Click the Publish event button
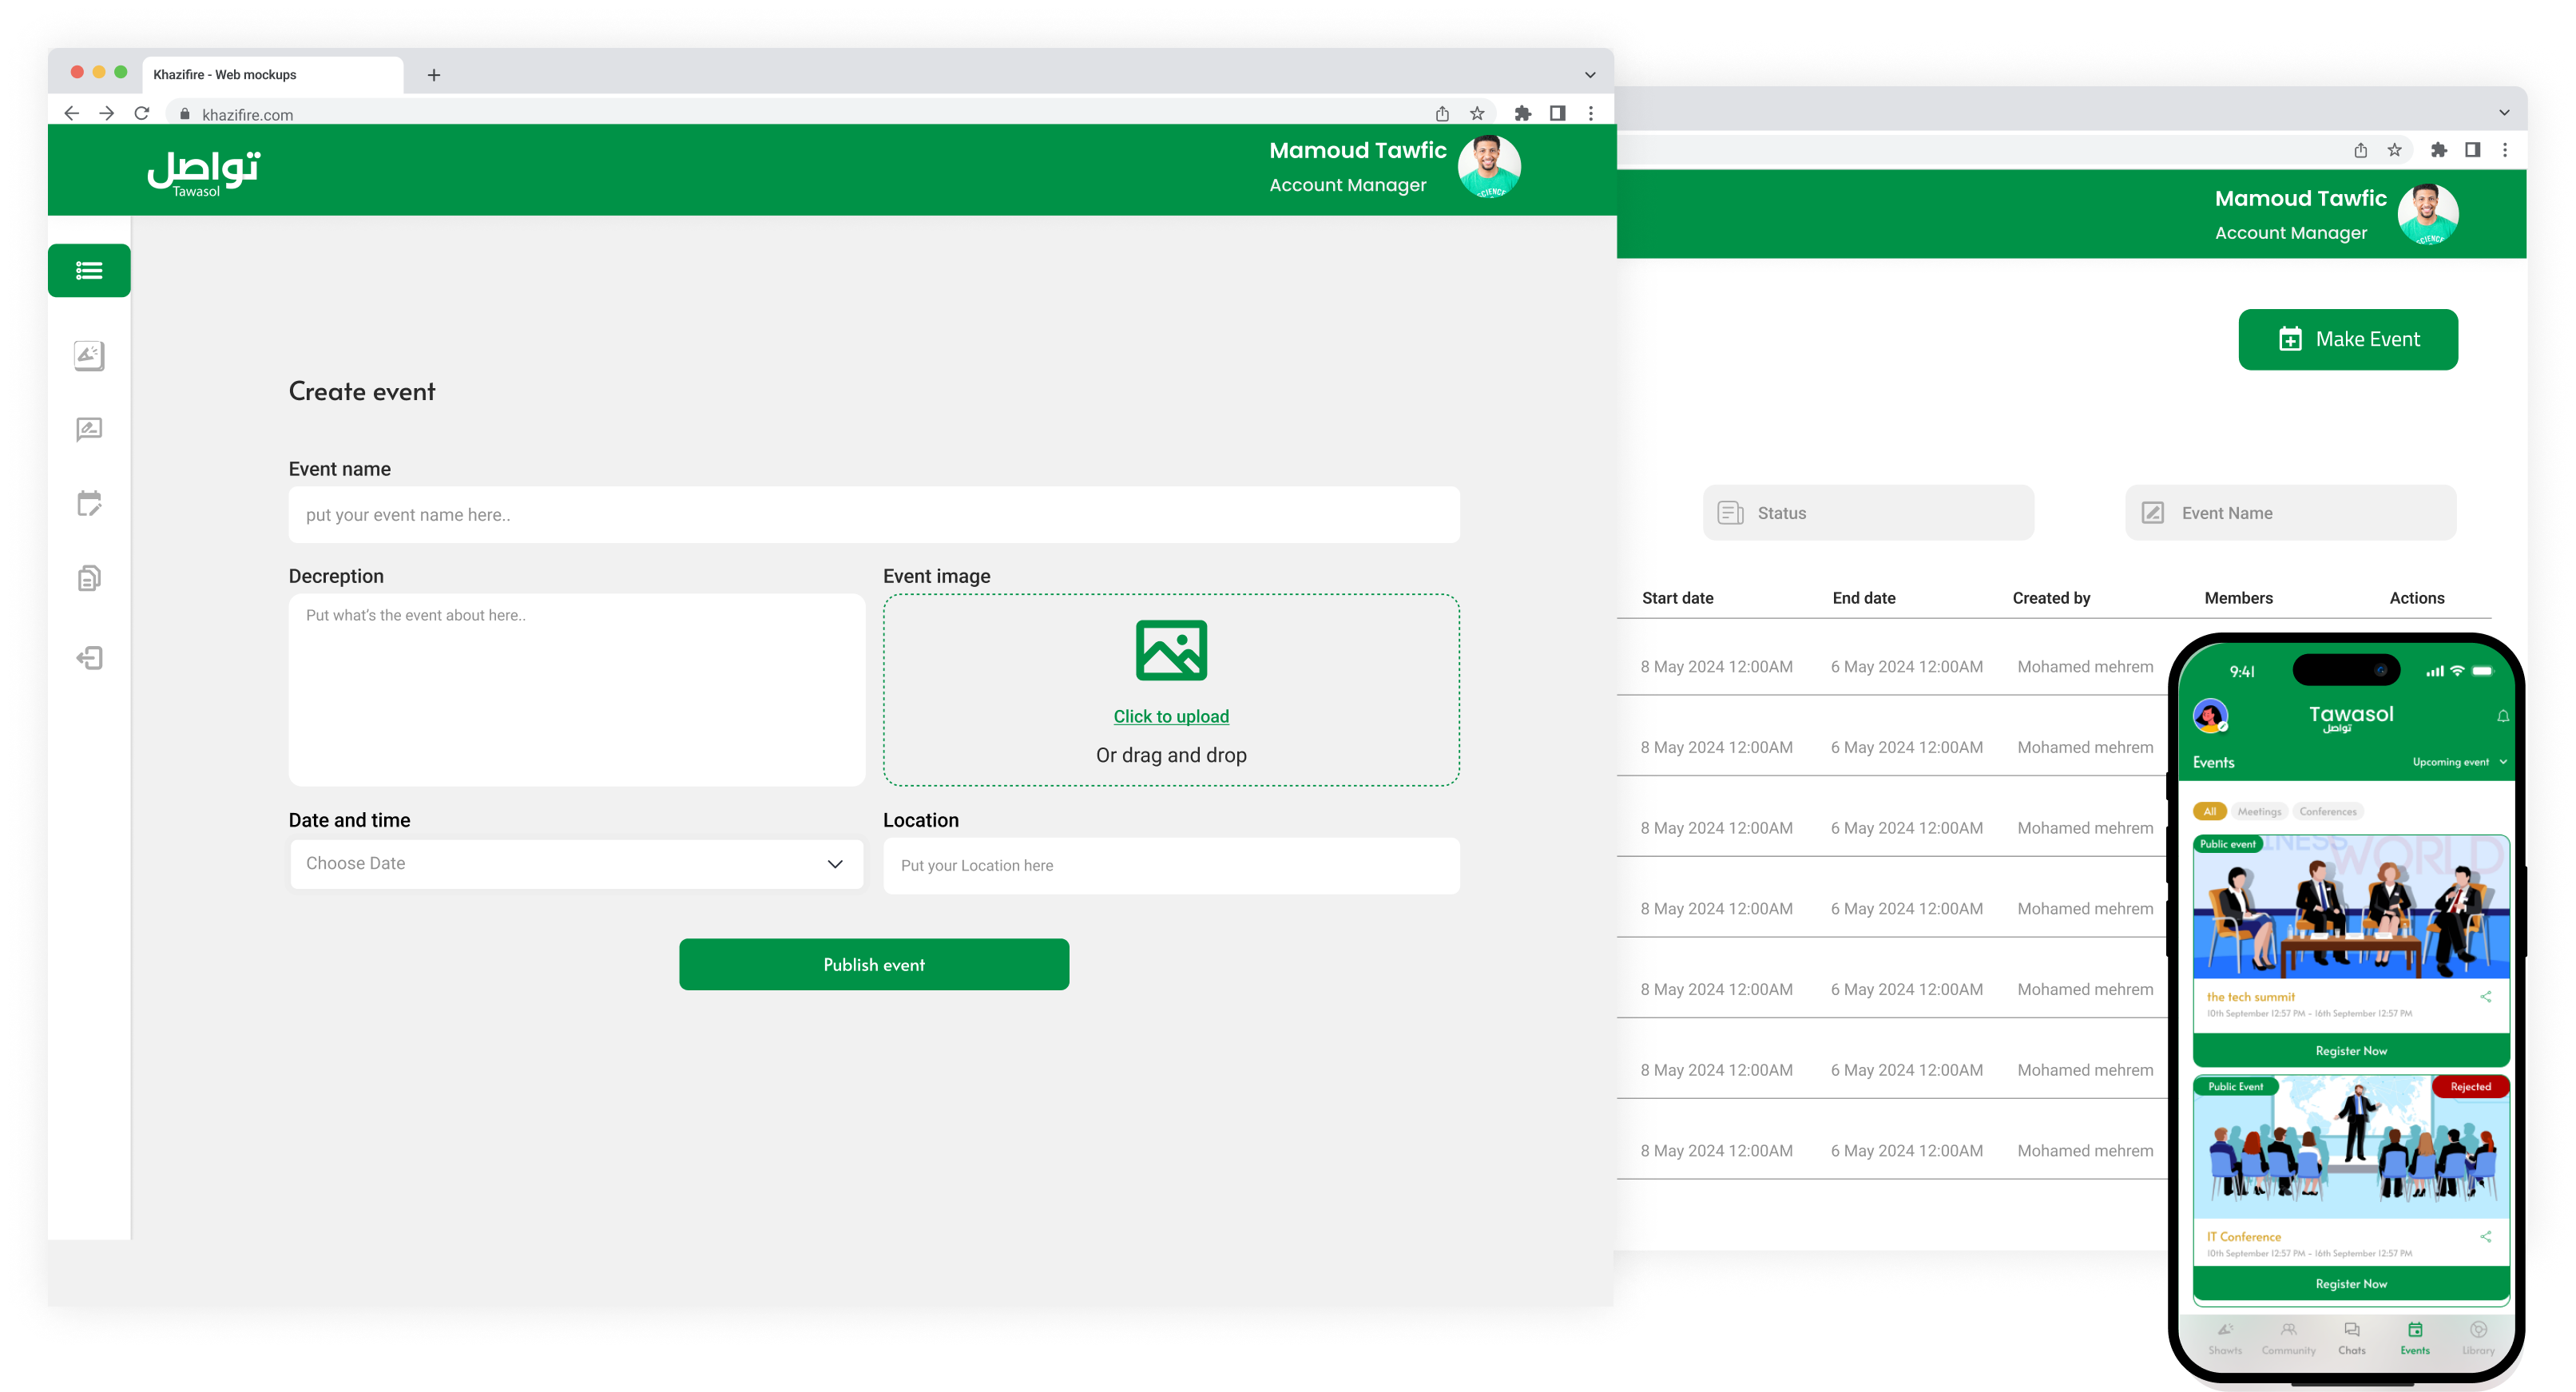Image resolution: width=2576 pixels, height=1392 pixels. (x=874, y=964)
